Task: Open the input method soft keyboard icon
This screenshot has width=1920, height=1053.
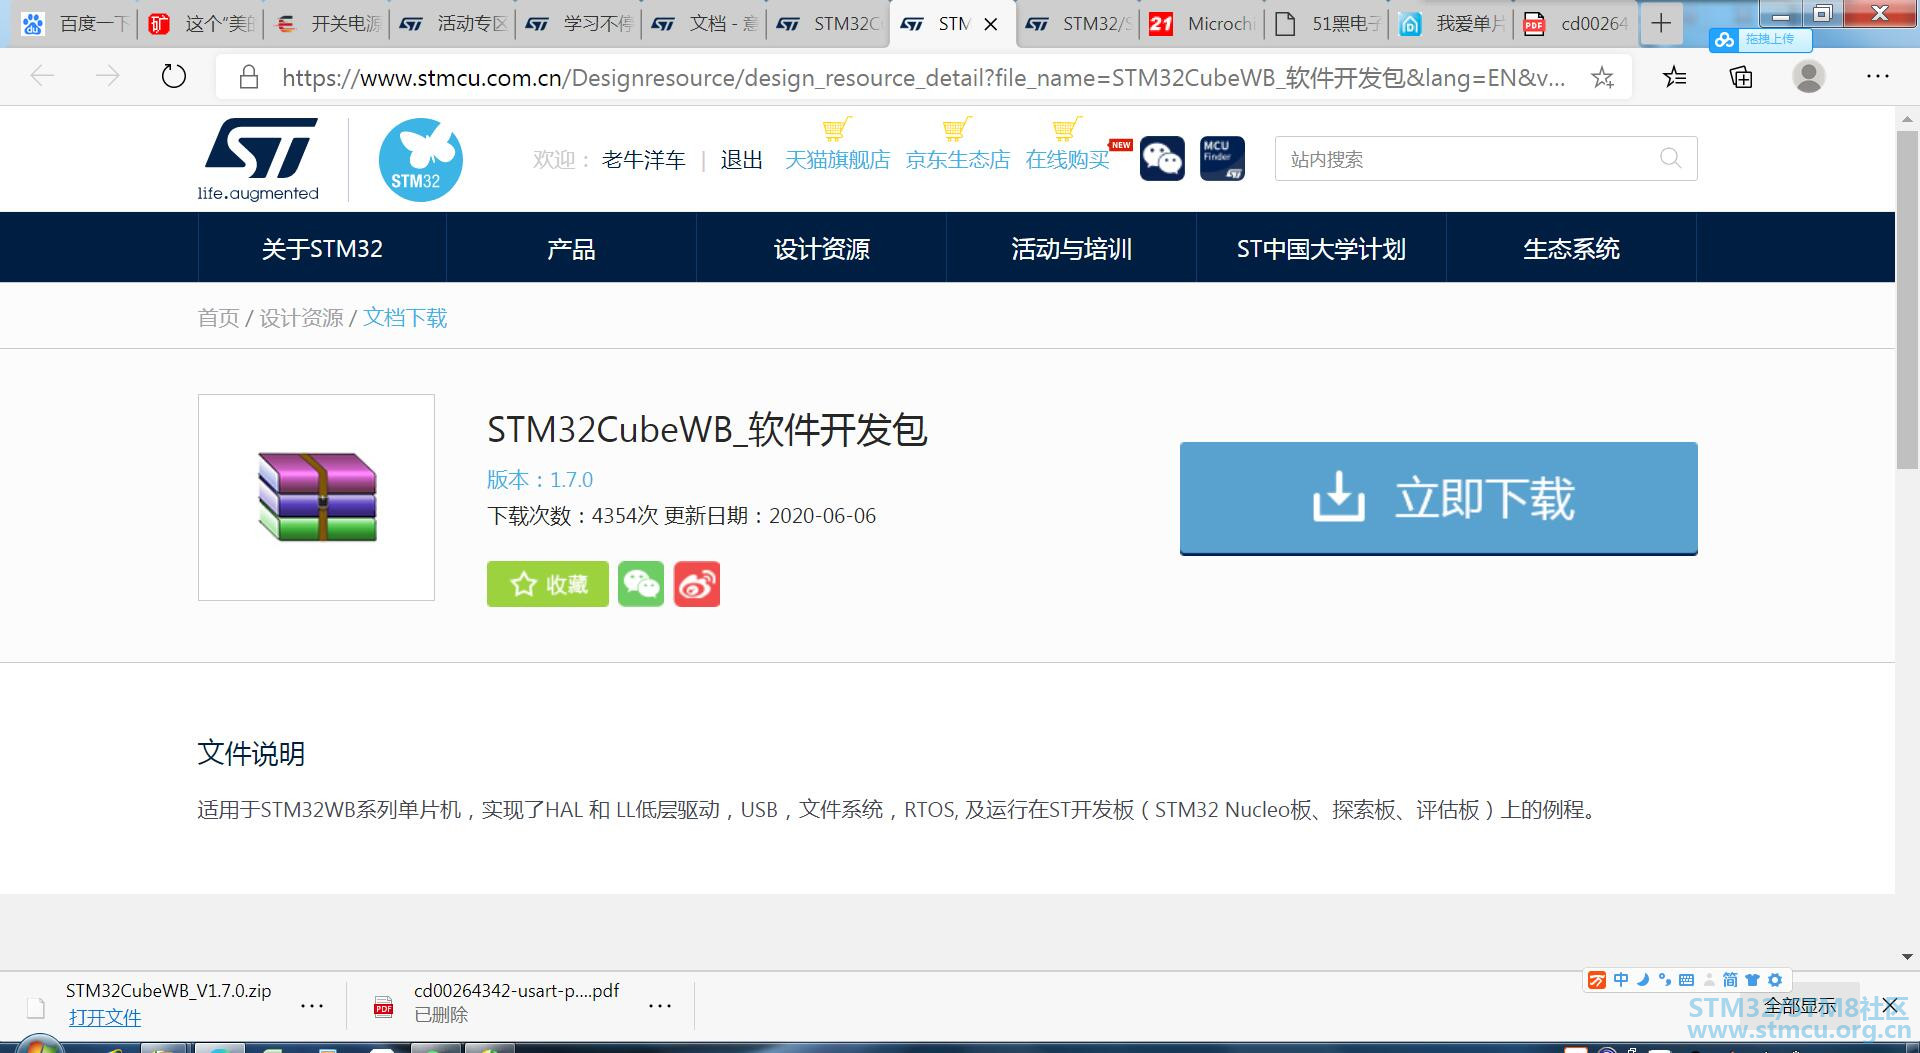Action: [1686, 980]
